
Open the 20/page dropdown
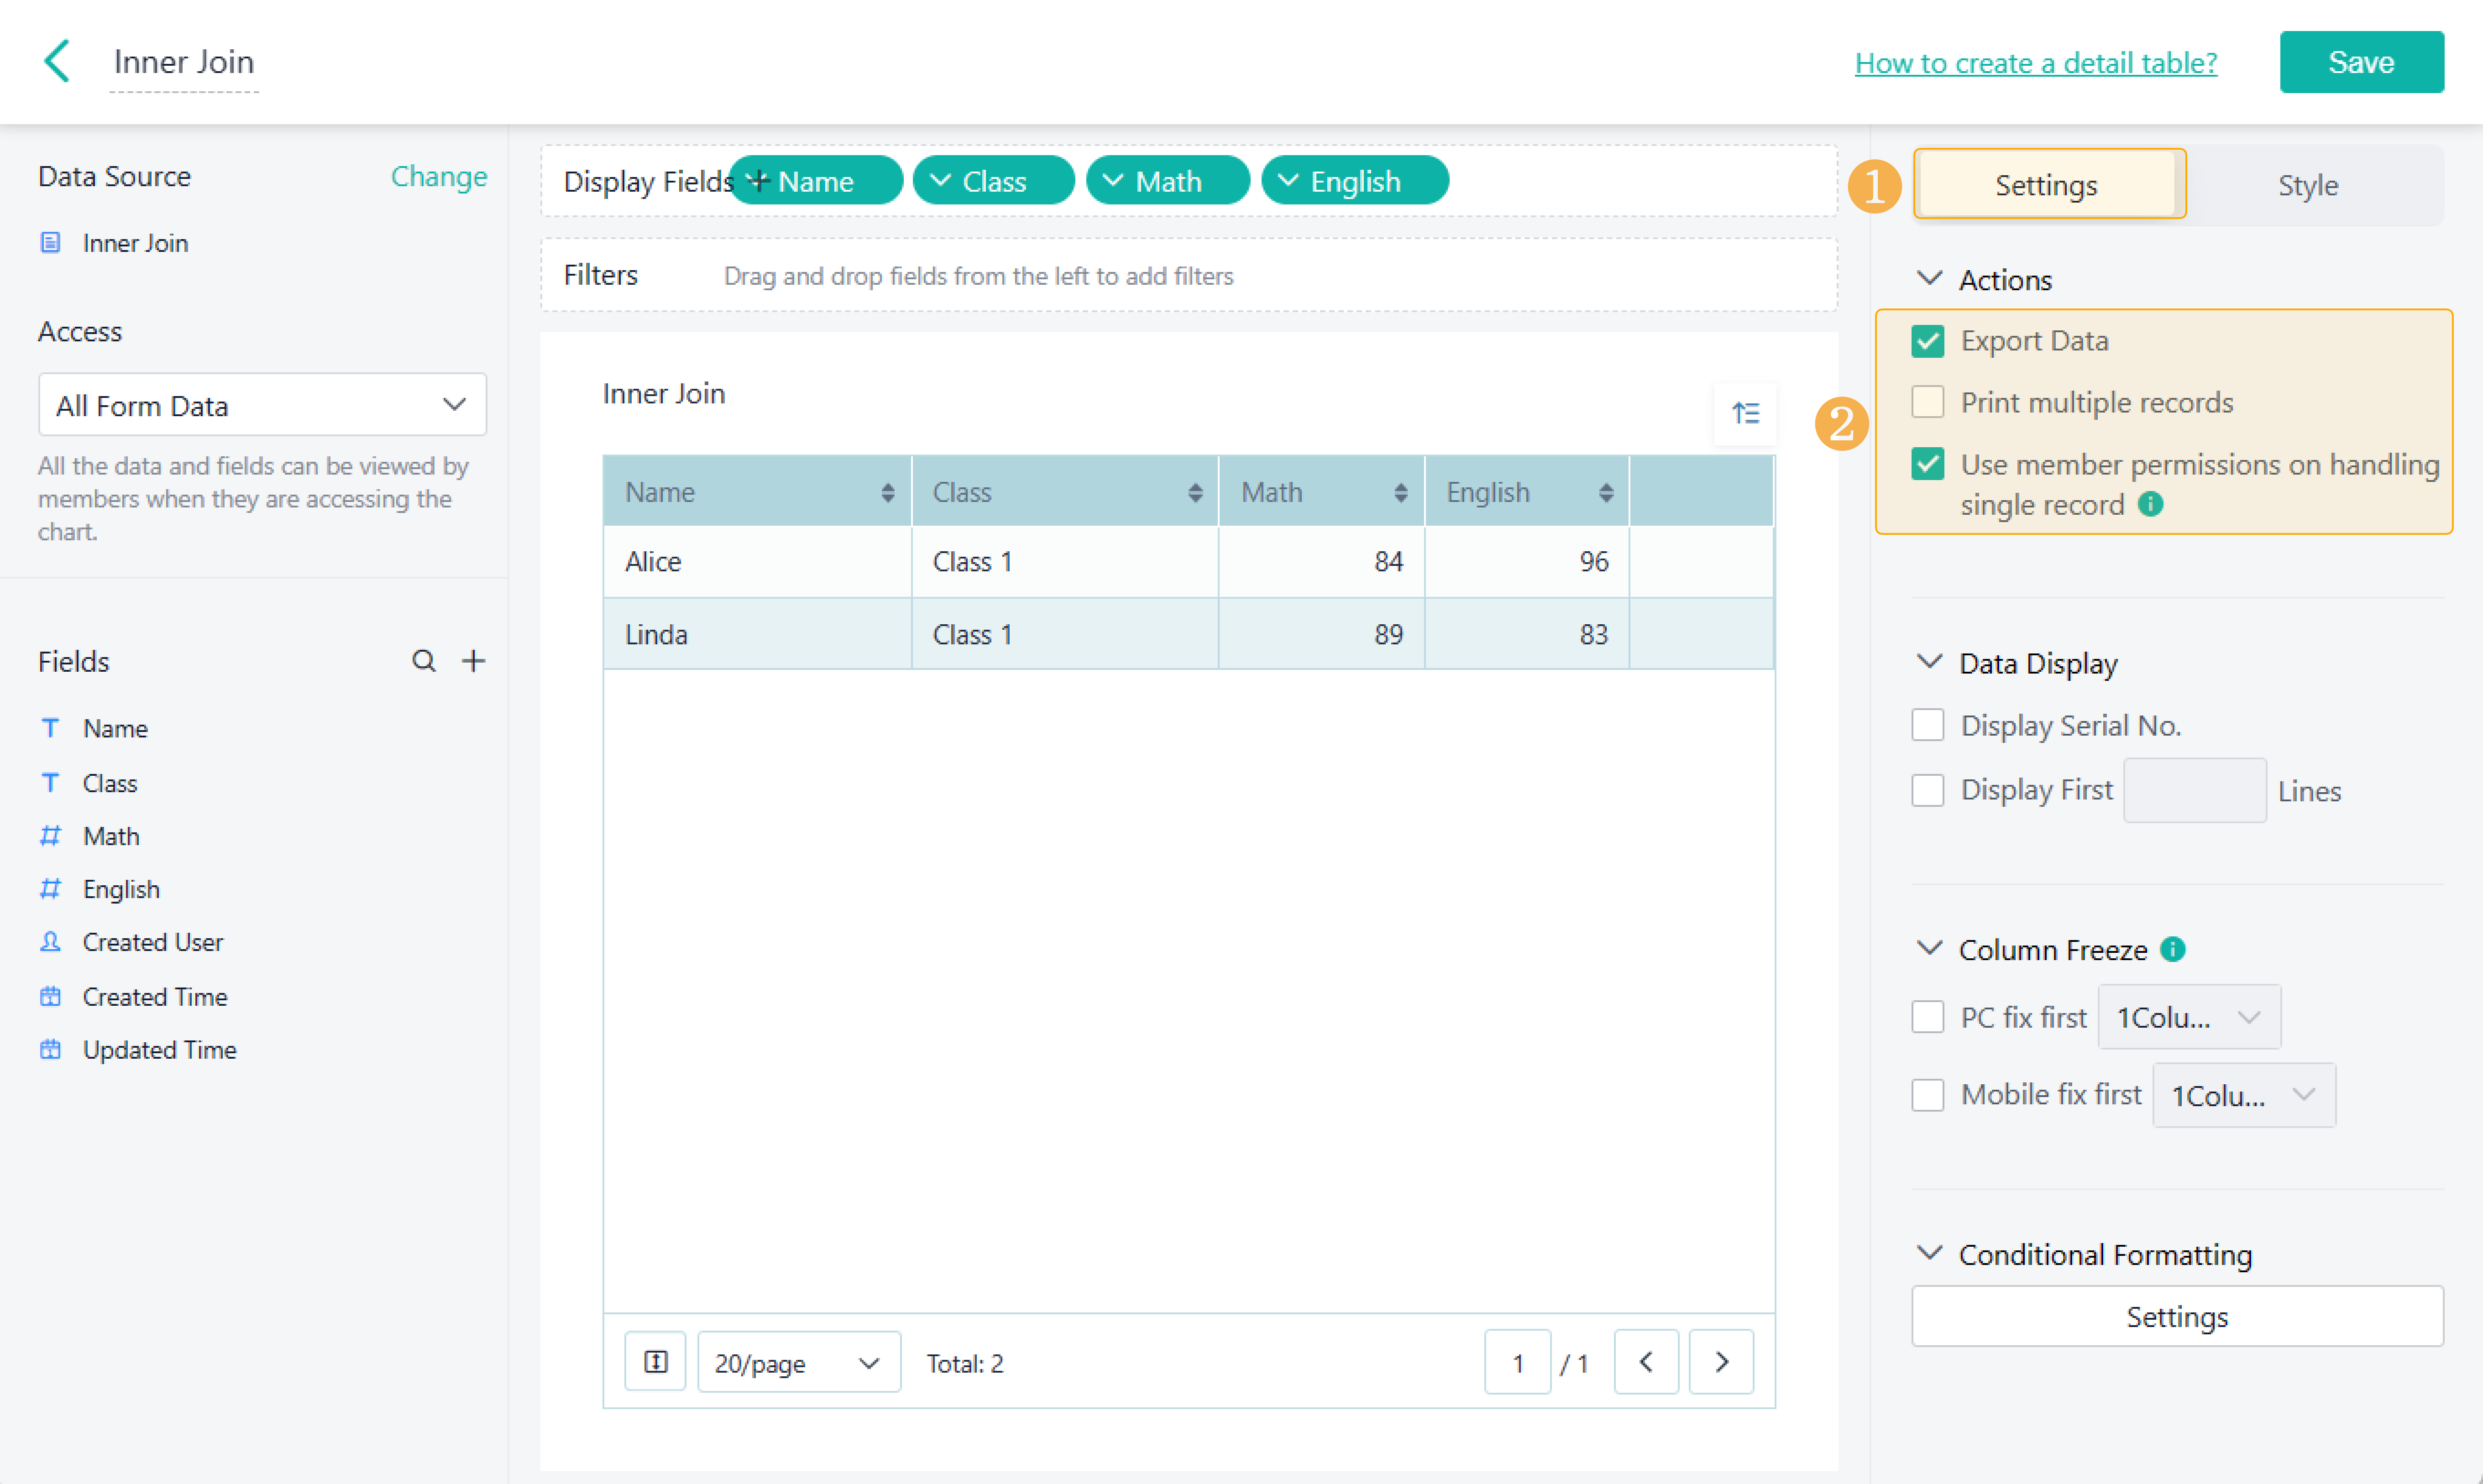pos(798,1362)
